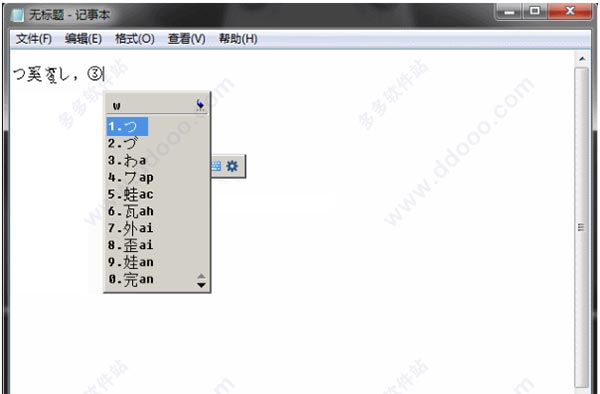600x394 pixels.
Task: Open the 编辑(E) menu
Action: coord(83,39)
